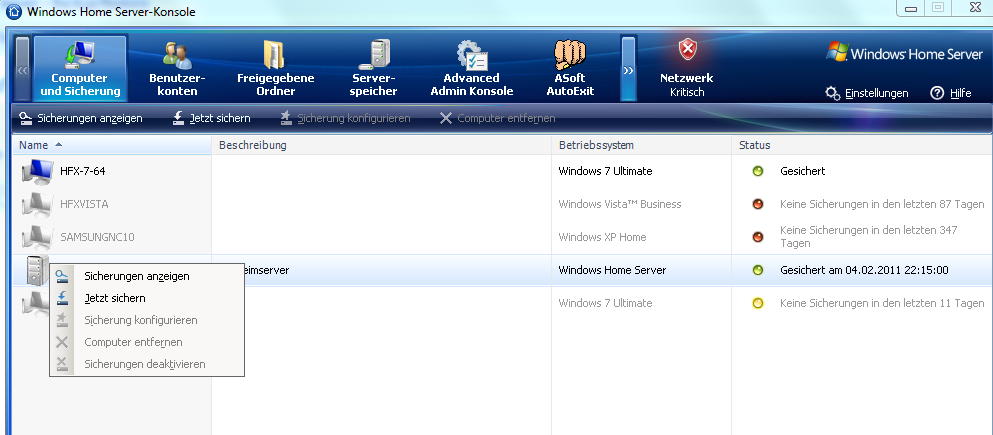Select the SAMSUNGNC10 computer row
This screenshot has height=435, width=993.
coord(503,237)
